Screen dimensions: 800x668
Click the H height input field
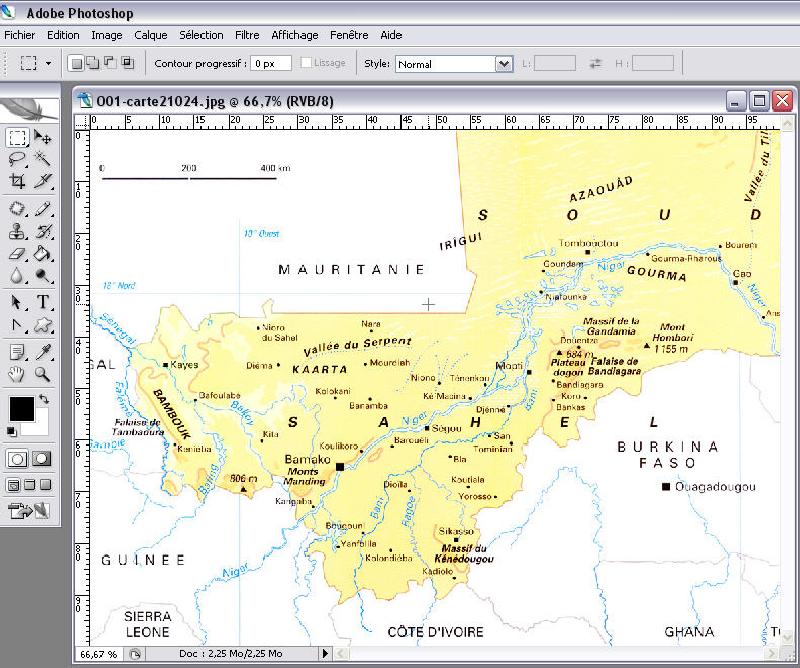653,64
